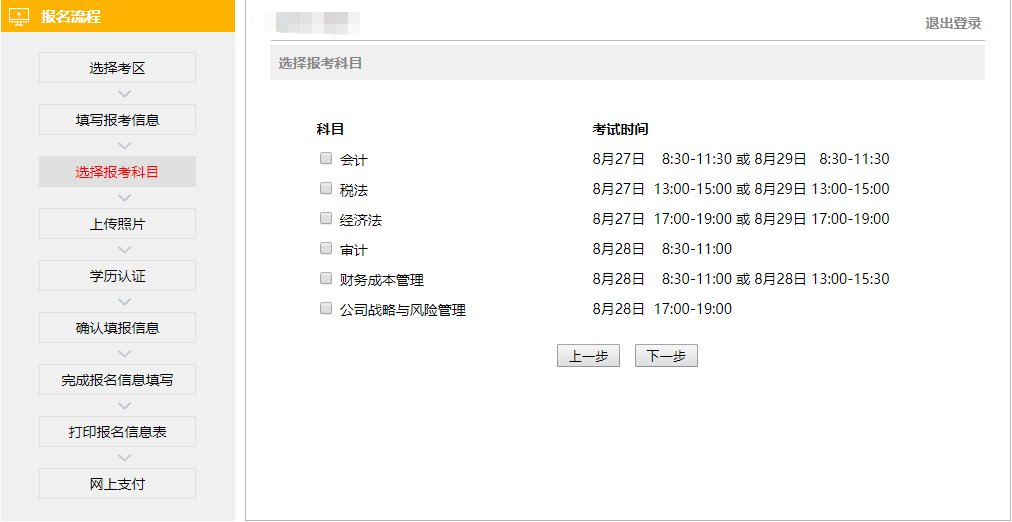Tick the 税法 checkbox
The image size is (1012, 522).
(x=326, y=188)
